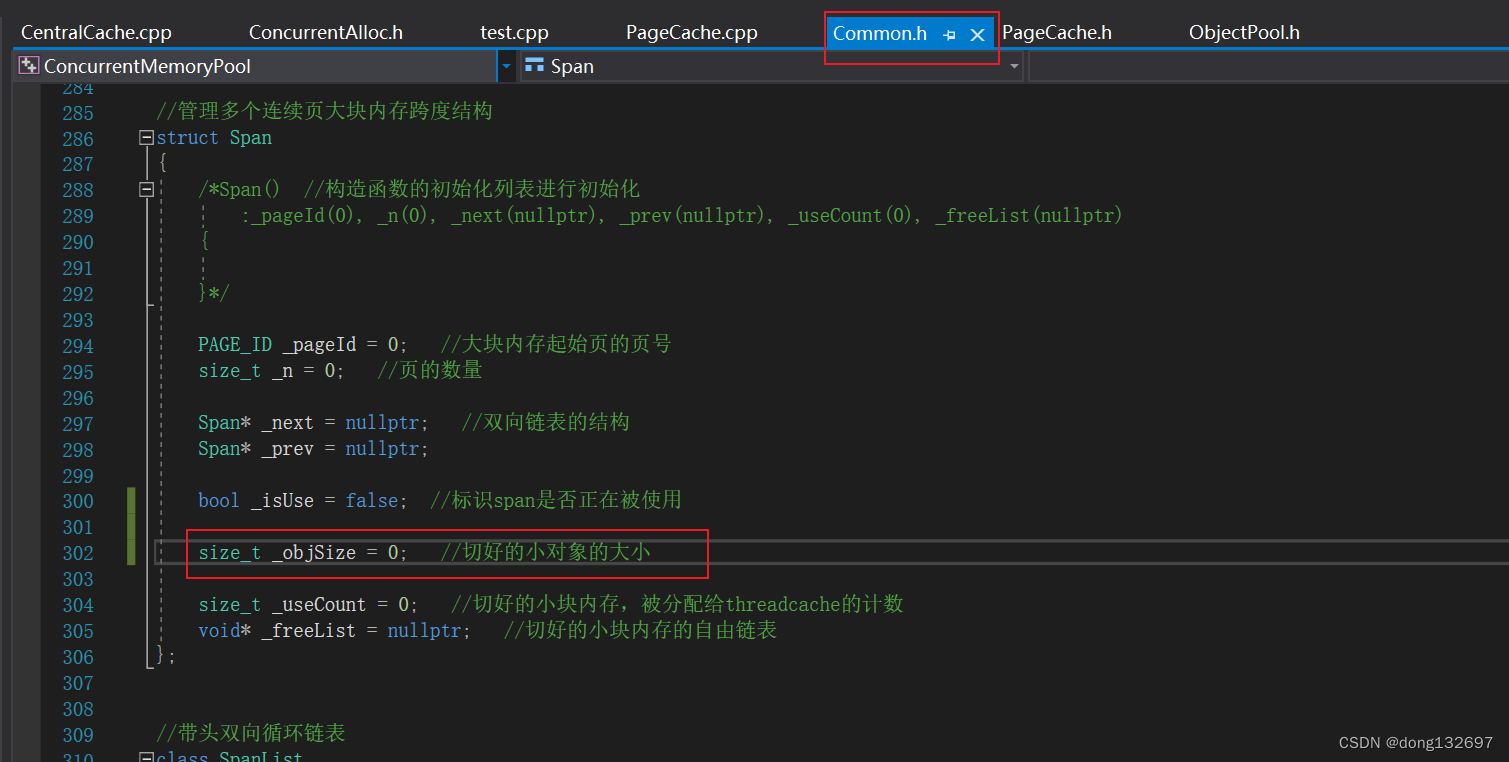This screenshot has width=1509, height=762.
Task: Click line number 302 in the gutter
Action: [77, 553]
